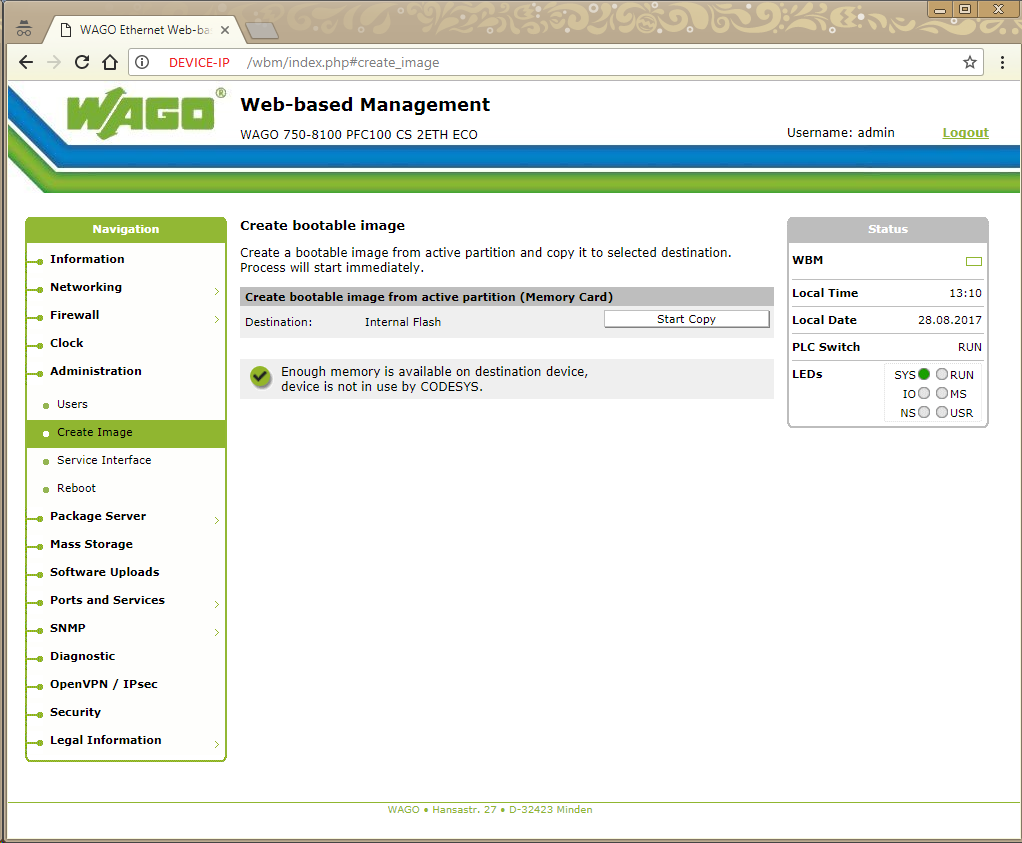The height and width of the screenshot is (843, 1022).
Task: Open Mass Storage in navigation
Action: click(91, 544)
